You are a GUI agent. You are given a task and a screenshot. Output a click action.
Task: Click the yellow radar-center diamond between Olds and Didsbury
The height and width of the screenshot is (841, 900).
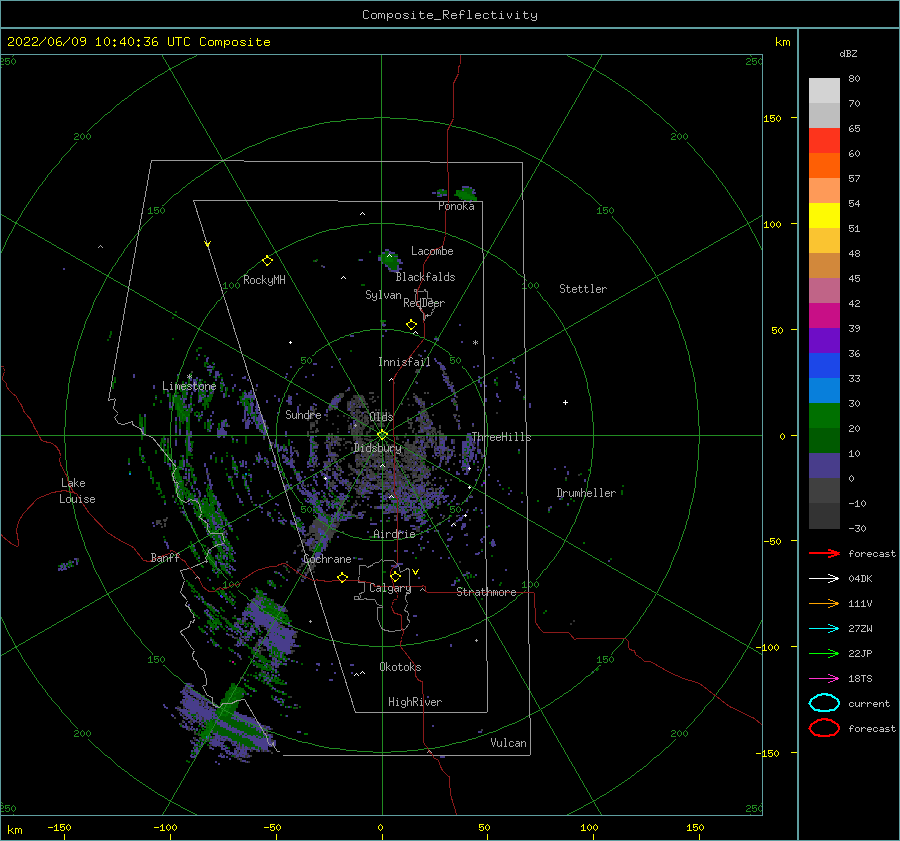[x=382, y=435]
